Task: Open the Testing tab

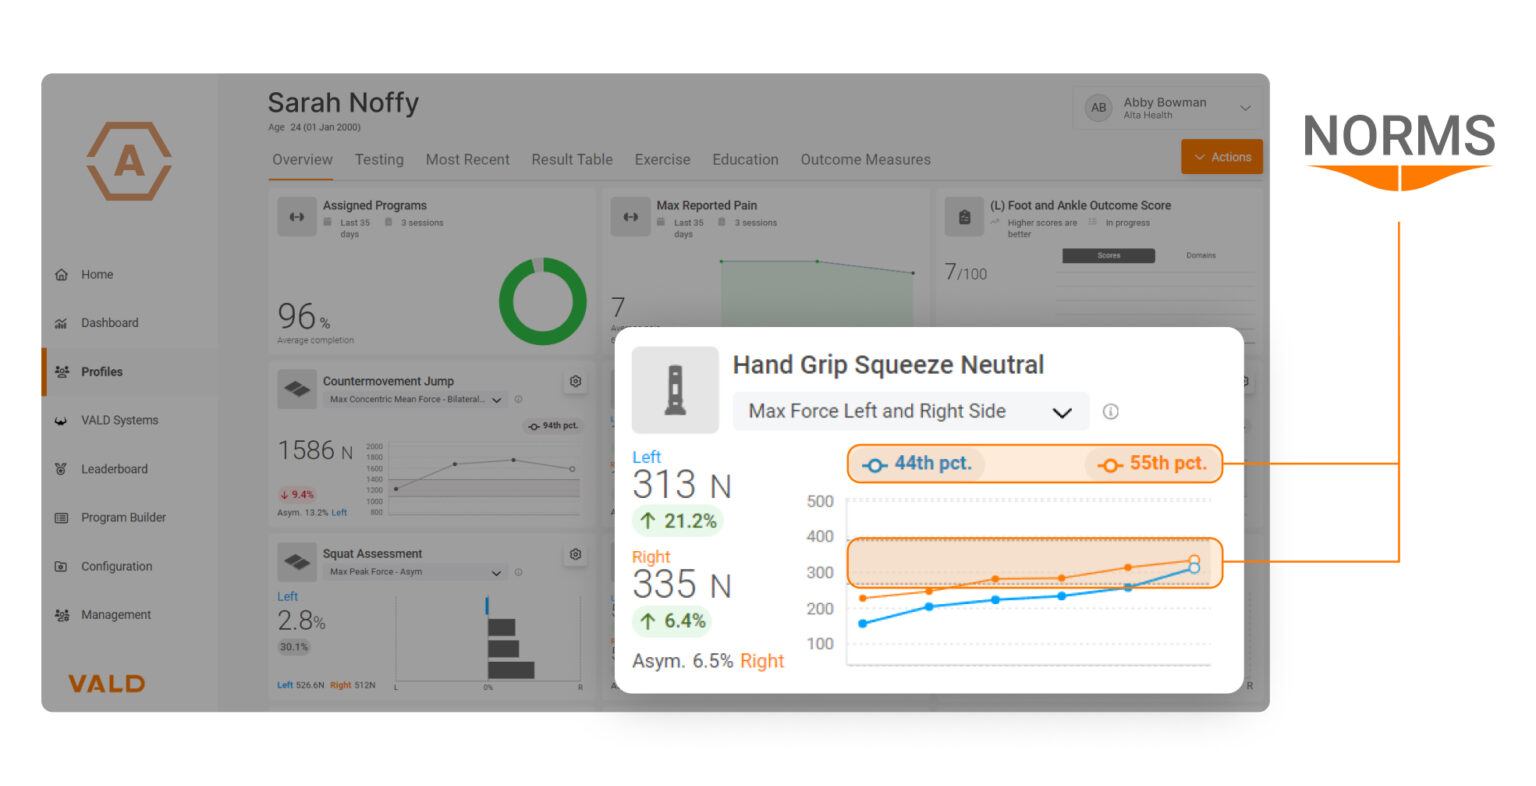Action: 379,159
